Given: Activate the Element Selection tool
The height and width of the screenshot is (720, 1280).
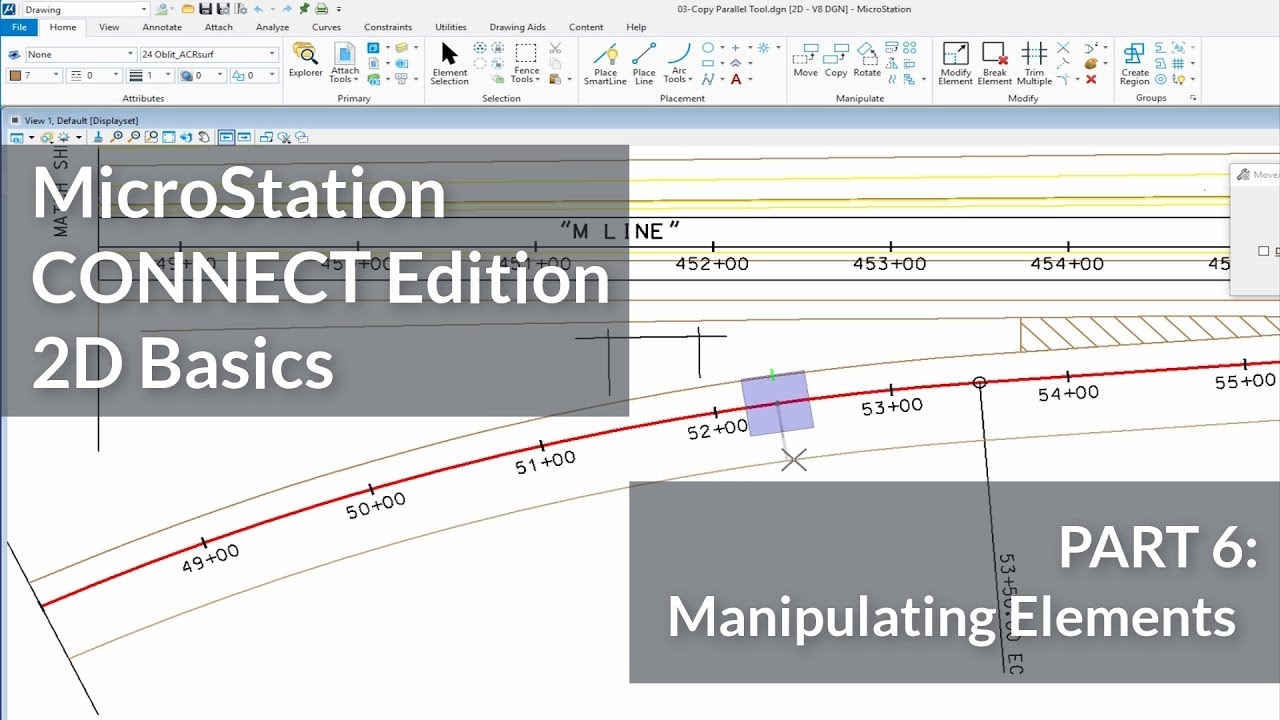Looking at the screenshot, I should [449, 63].
